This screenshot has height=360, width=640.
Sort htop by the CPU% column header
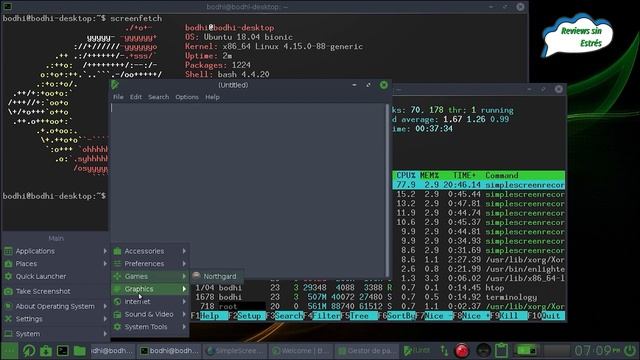point(406,176)
